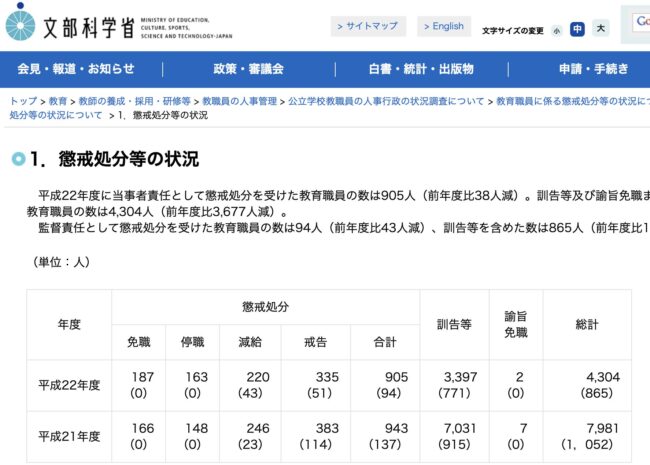
Task: Open 白書・統計・出版物 menu
Action: point(420,69)
